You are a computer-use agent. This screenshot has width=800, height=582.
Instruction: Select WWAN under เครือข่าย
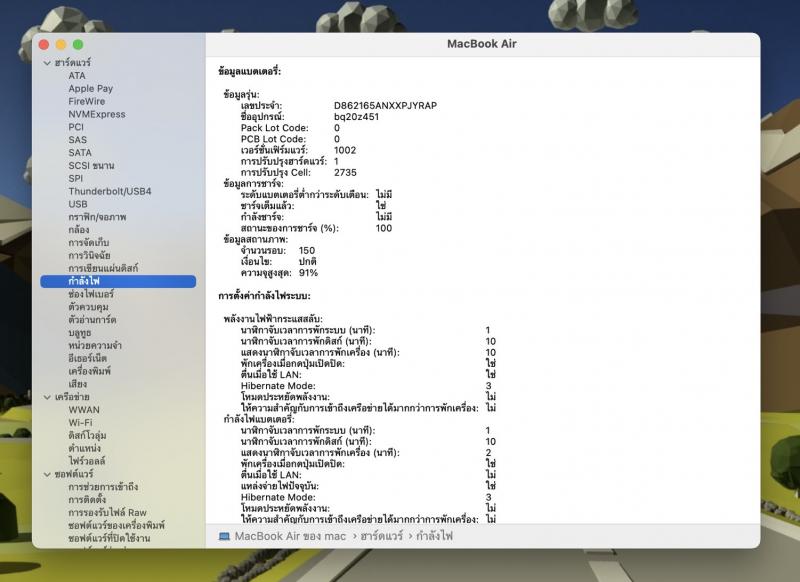click(x=84, y=410)
